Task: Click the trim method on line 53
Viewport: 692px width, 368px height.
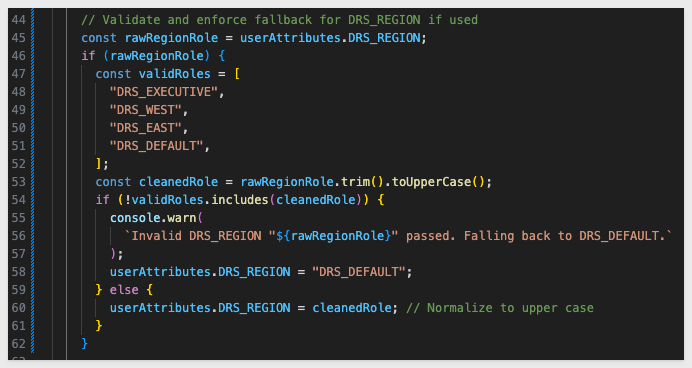Action: tap(355, 182)
